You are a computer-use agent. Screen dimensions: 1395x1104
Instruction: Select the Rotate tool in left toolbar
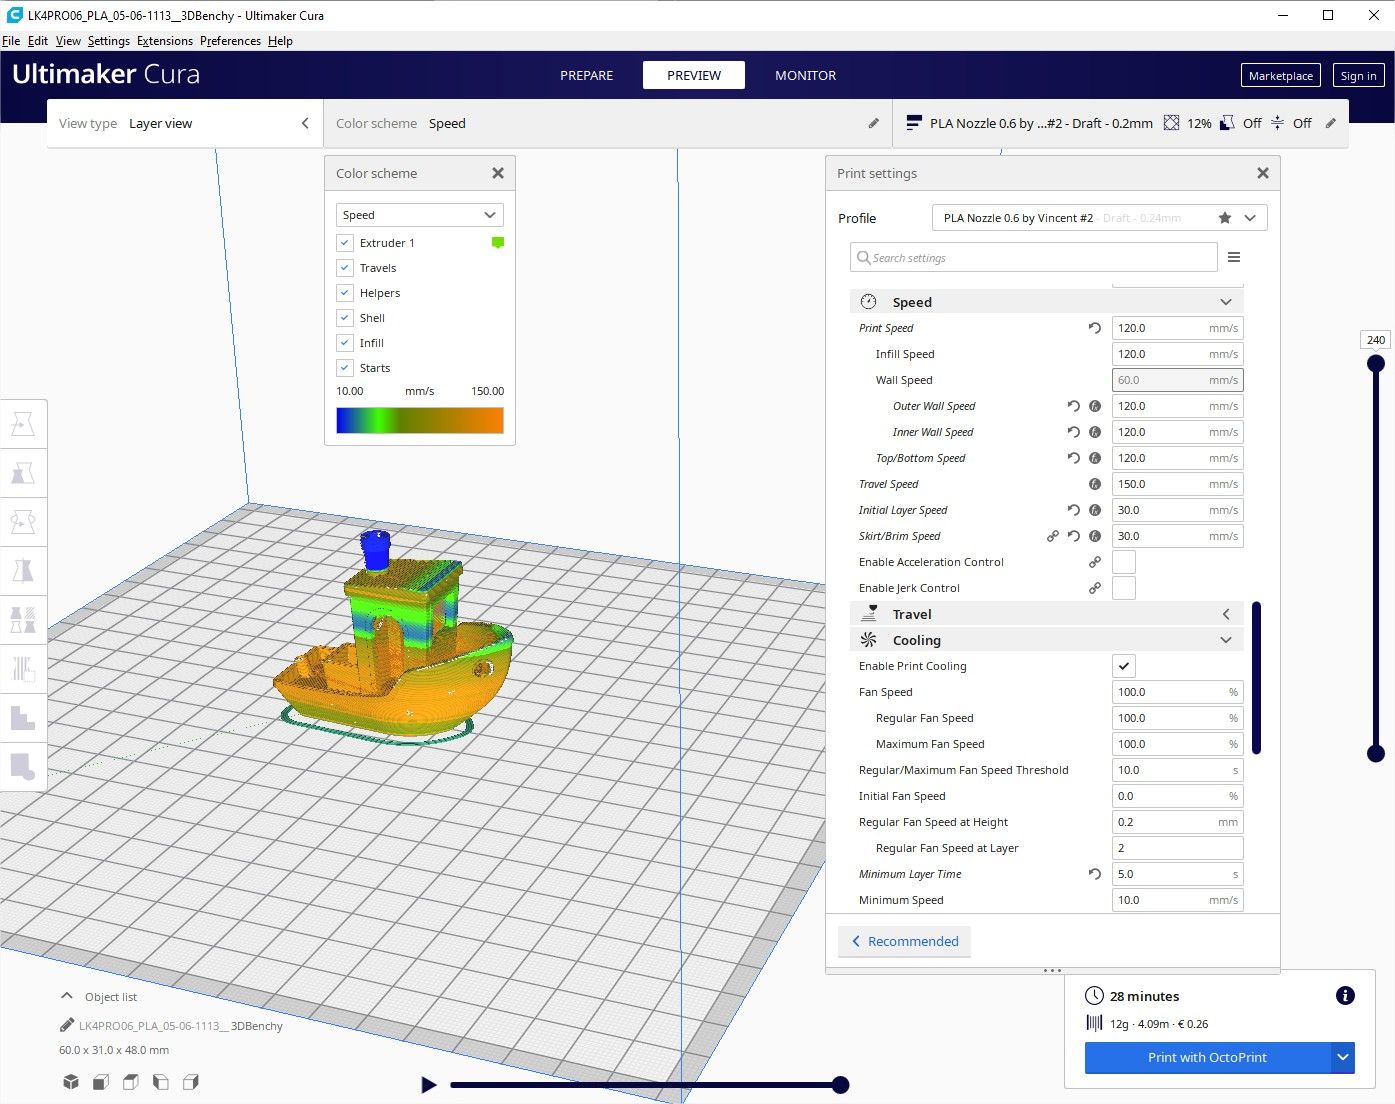coord(23,522)
